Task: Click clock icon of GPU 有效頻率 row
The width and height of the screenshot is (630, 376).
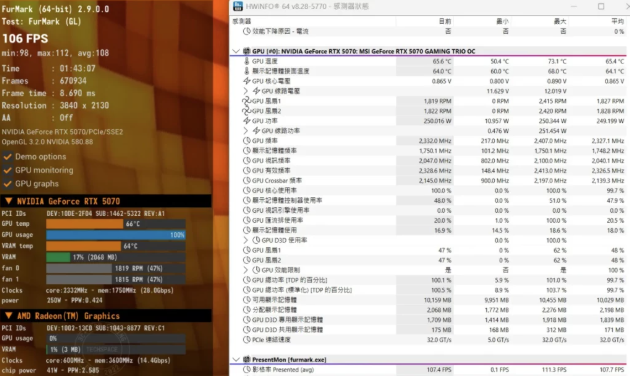Action: 247,170
